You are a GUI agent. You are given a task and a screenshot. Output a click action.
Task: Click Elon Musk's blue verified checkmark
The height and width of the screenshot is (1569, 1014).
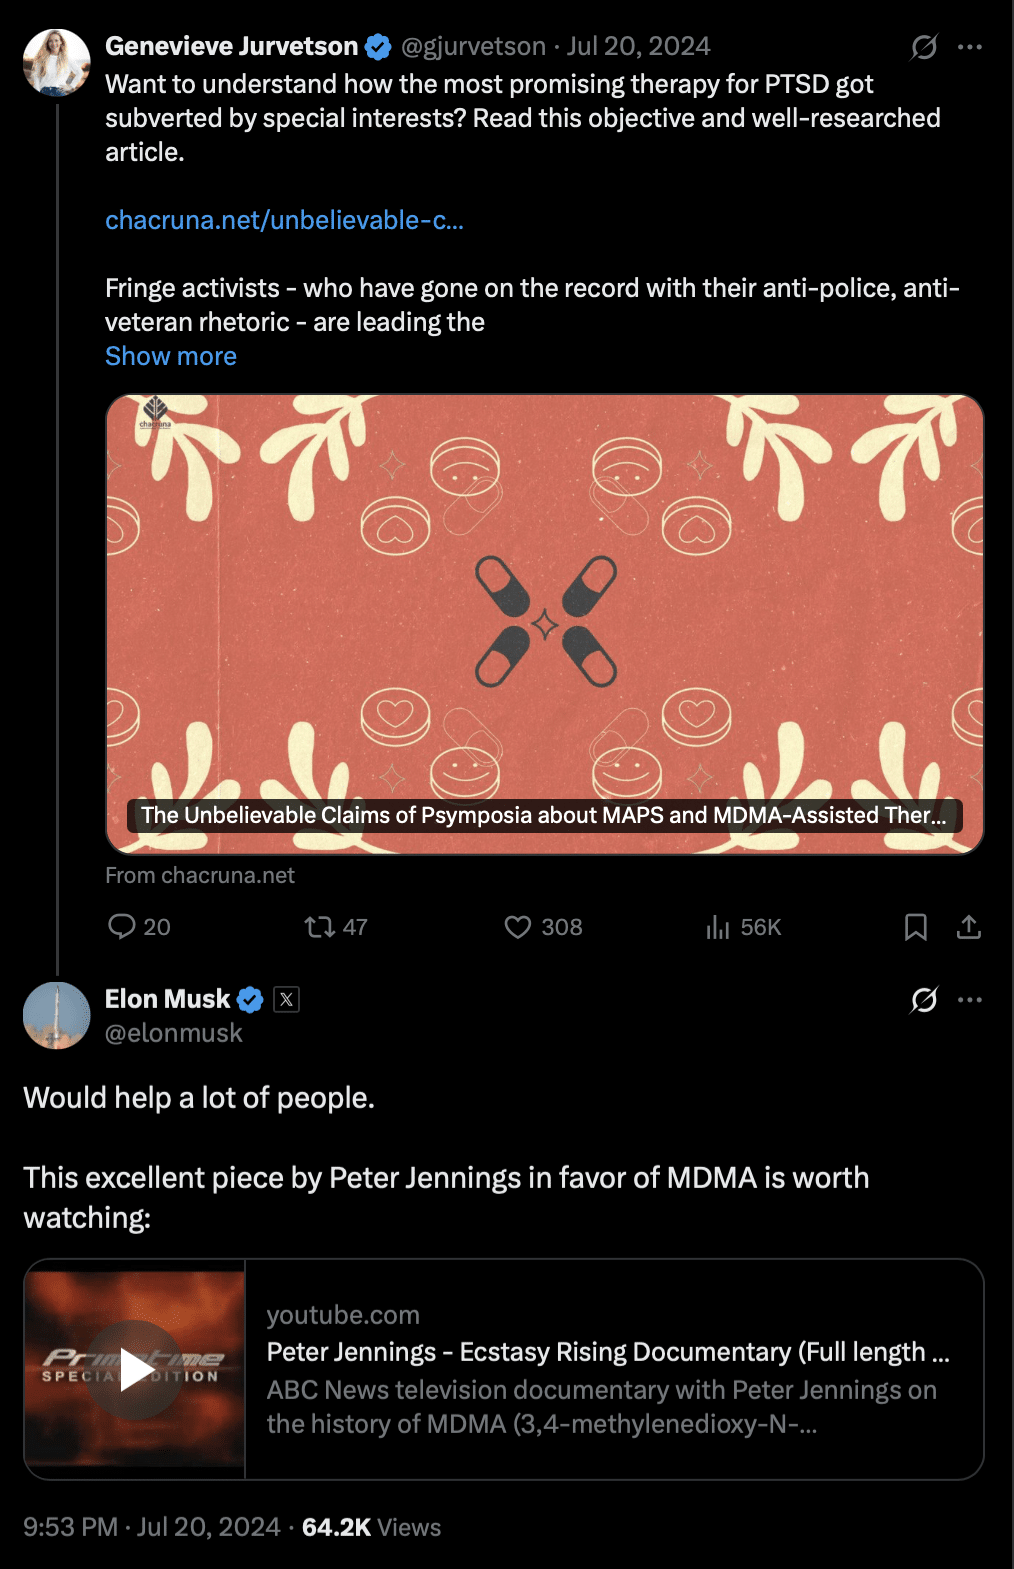tap(250, 999)
